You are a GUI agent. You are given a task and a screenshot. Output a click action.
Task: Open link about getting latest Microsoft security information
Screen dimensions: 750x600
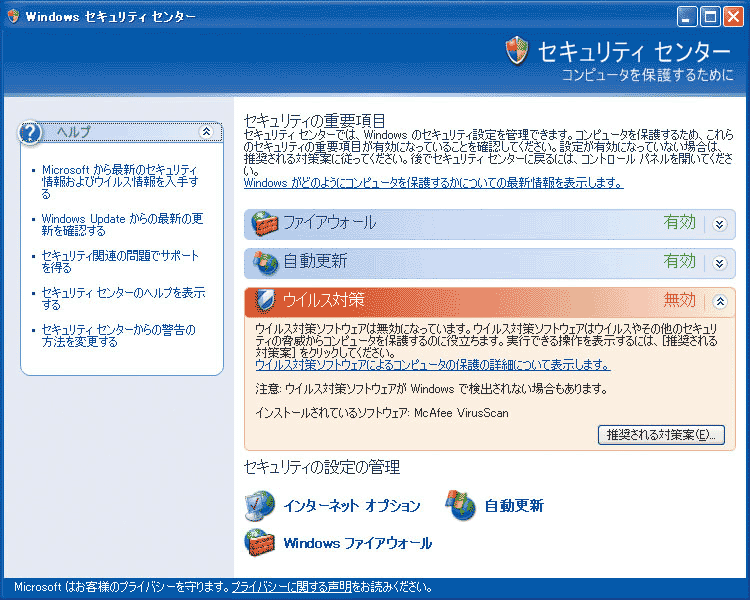[119, 182]
